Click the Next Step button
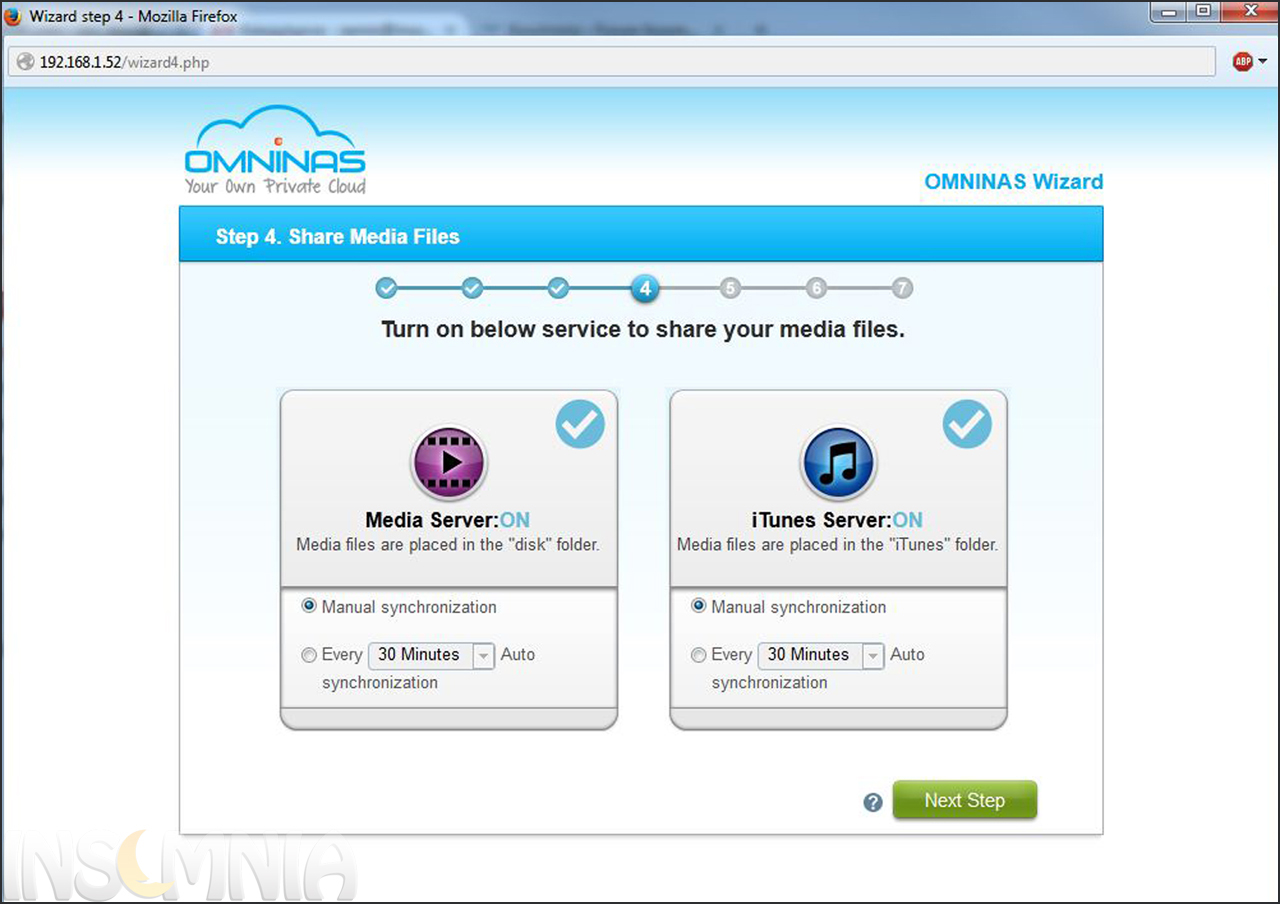This screenshot has width=1280, height=904. point(964,800)
